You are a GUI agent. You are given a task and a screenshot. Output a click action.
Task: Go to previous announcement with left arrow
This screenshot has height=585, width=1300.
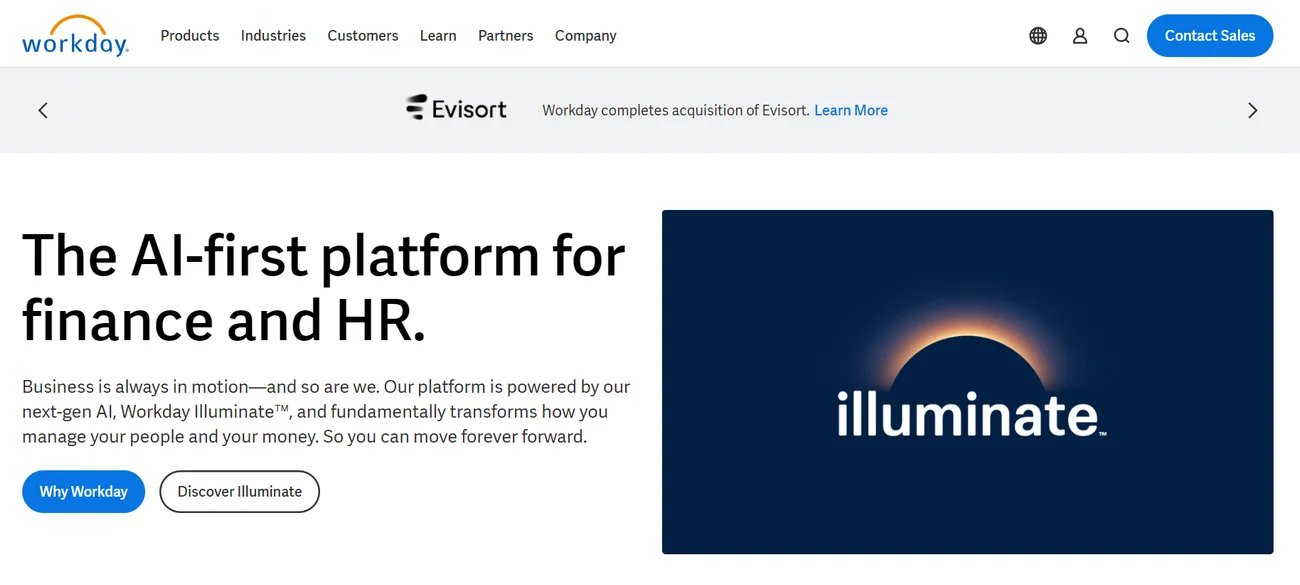coord(43,110)
